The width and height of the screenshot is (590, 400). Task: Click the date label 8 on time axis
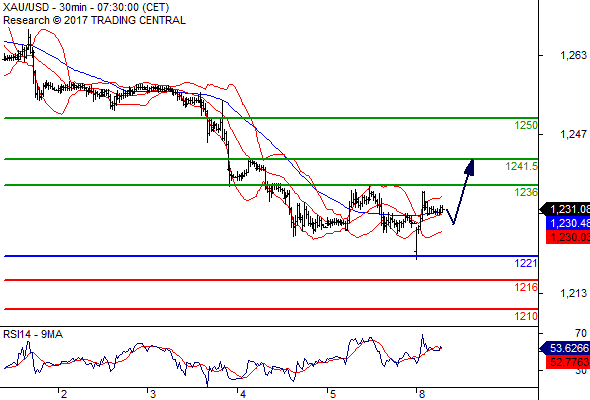(421, 394)
